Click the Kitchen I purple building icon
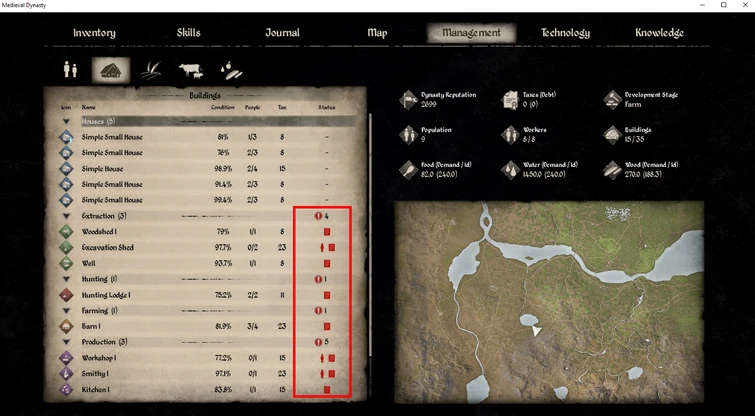Screen dimensions: 755x416 66,389
